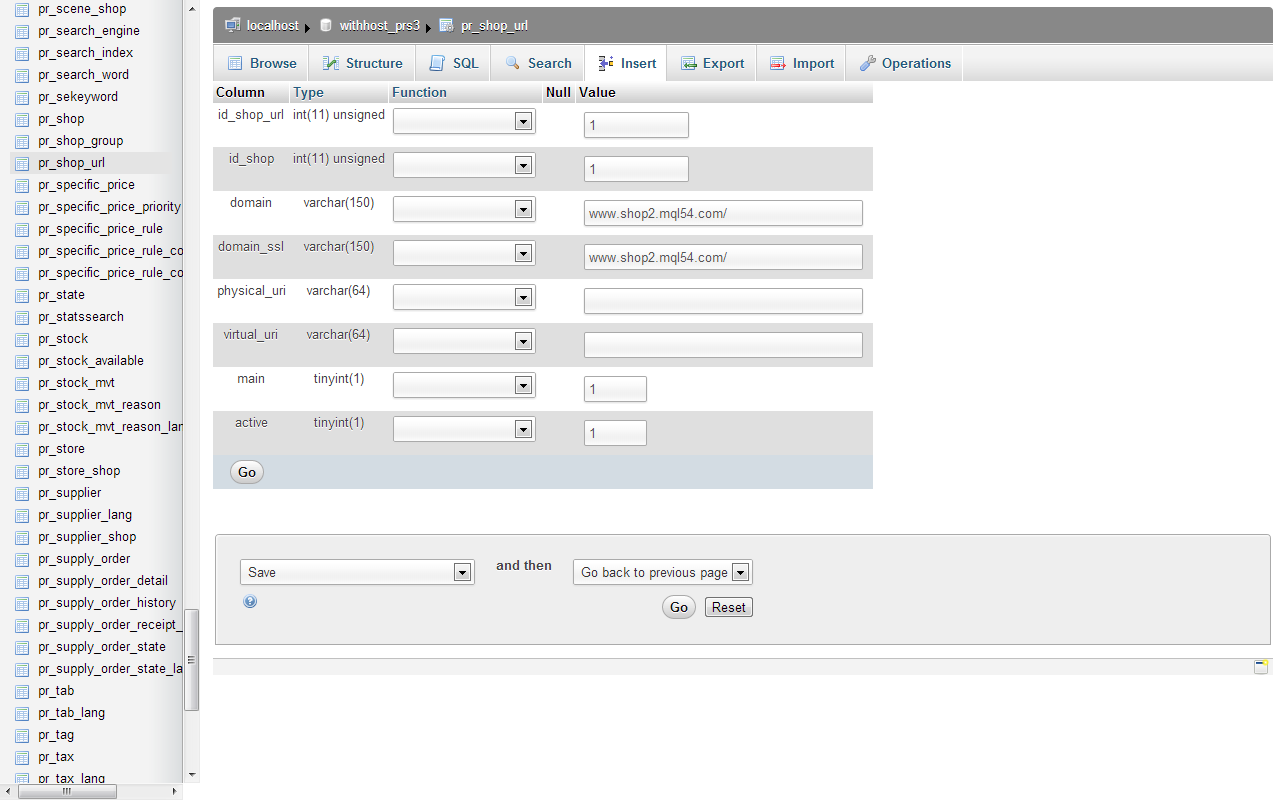Screen dimensions: 1280x800
Task: Click the Reset button
Action: coord(729,607)
